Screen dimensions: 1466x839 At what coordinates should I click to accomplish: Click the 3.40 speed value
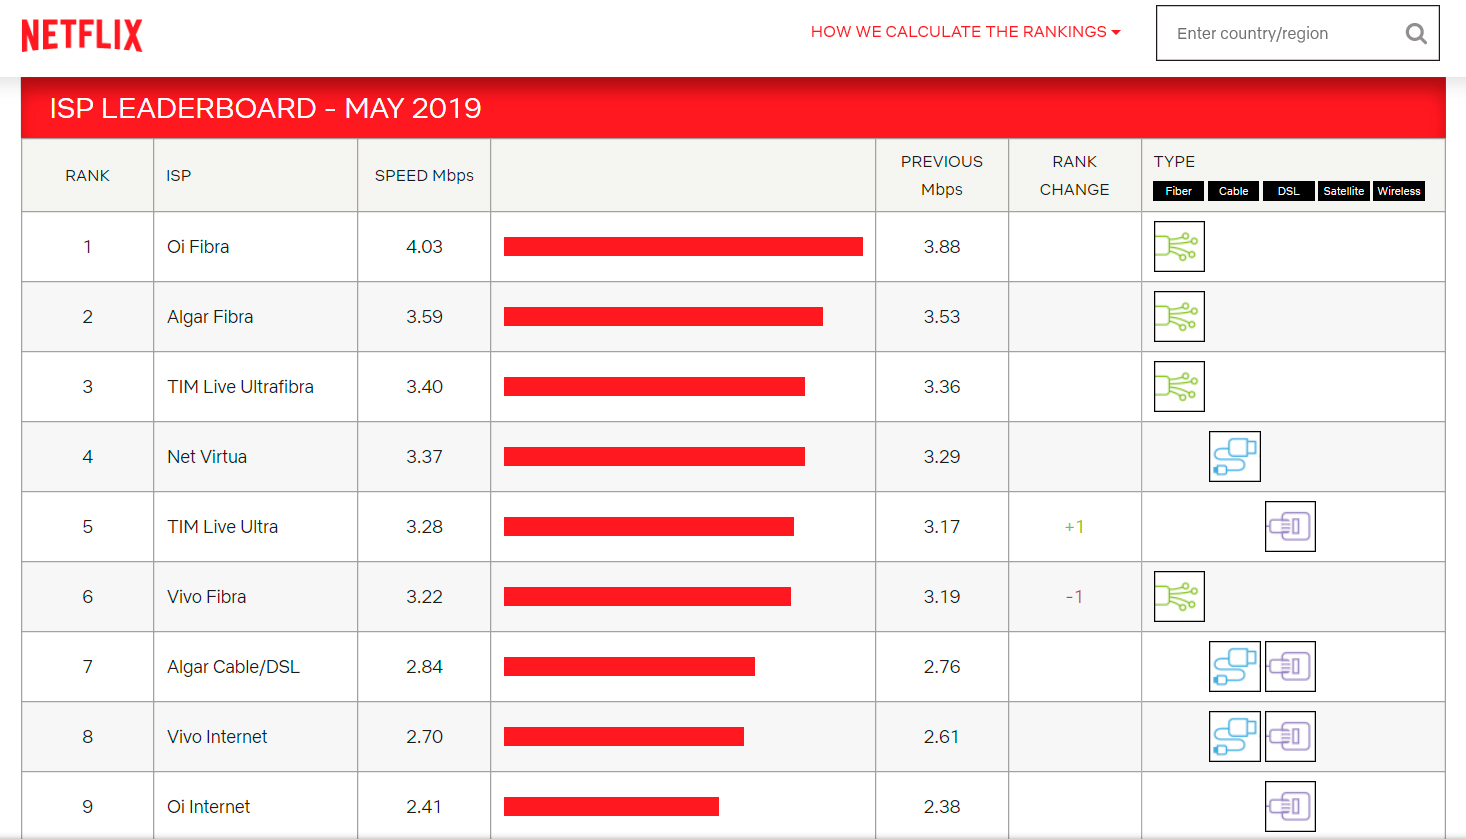coord(424,386)
